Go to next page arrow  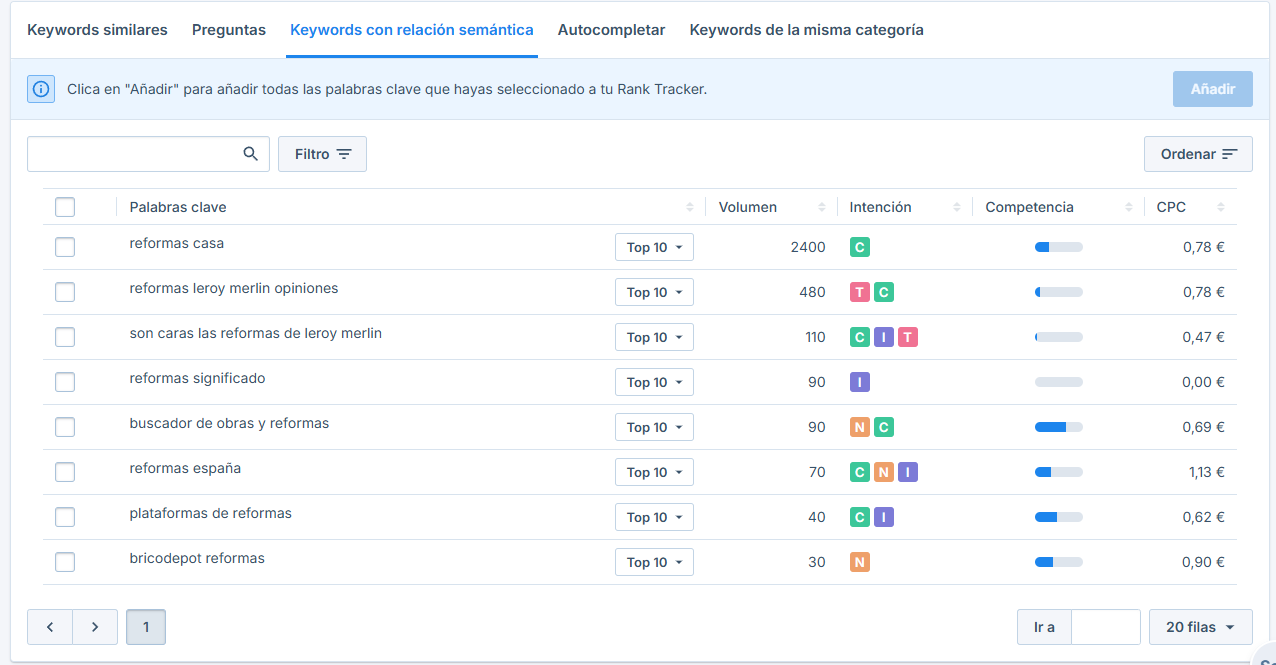click(95, 627)
